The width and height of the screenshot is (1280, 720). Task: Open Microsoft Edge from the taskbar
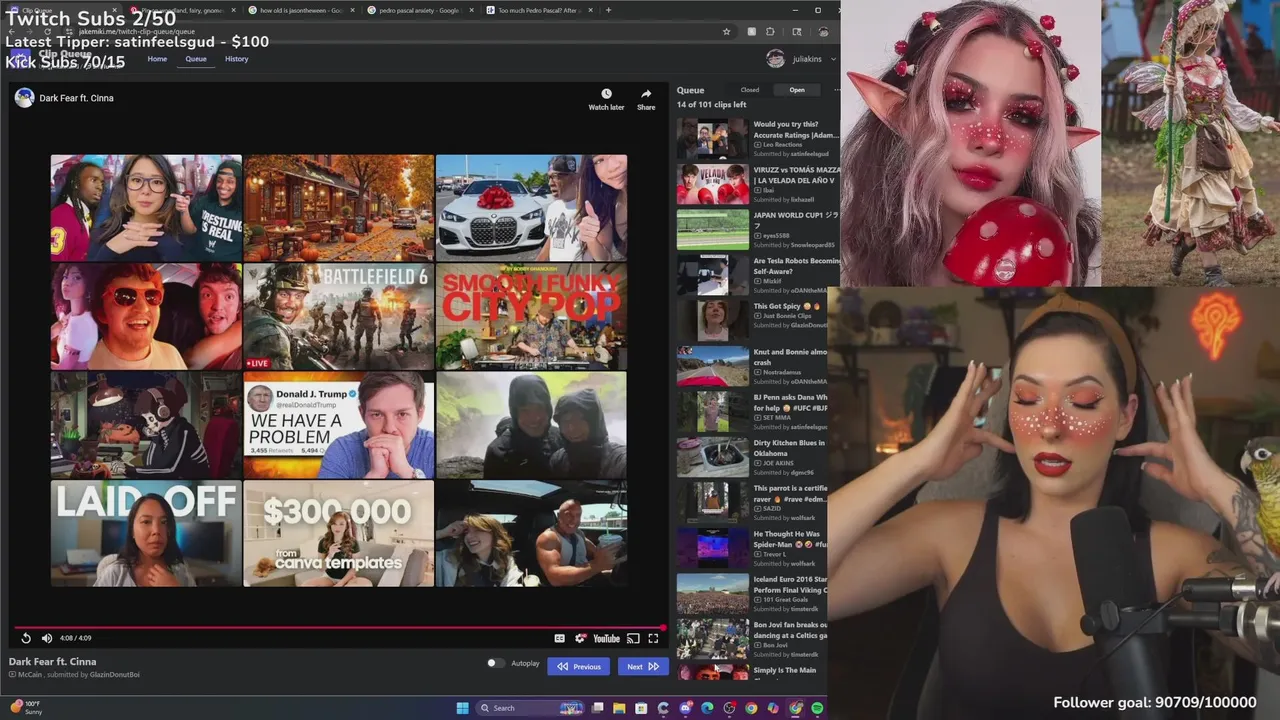pos(707,708)
